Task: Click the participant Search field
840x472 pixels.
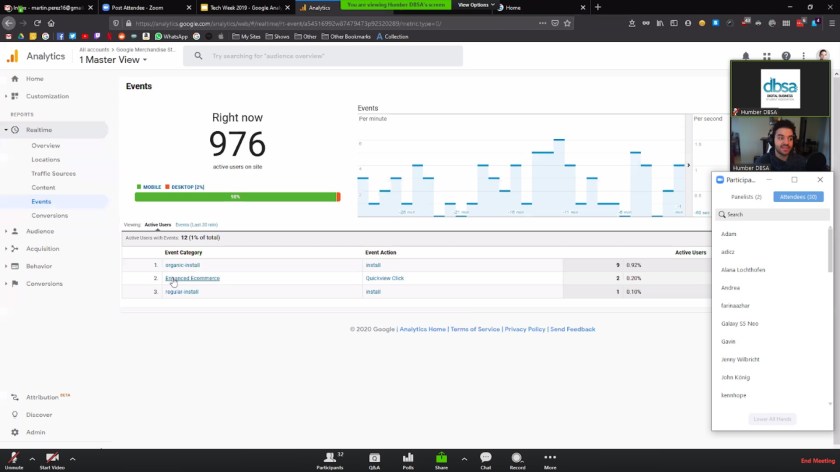Action: click(772, 214)
